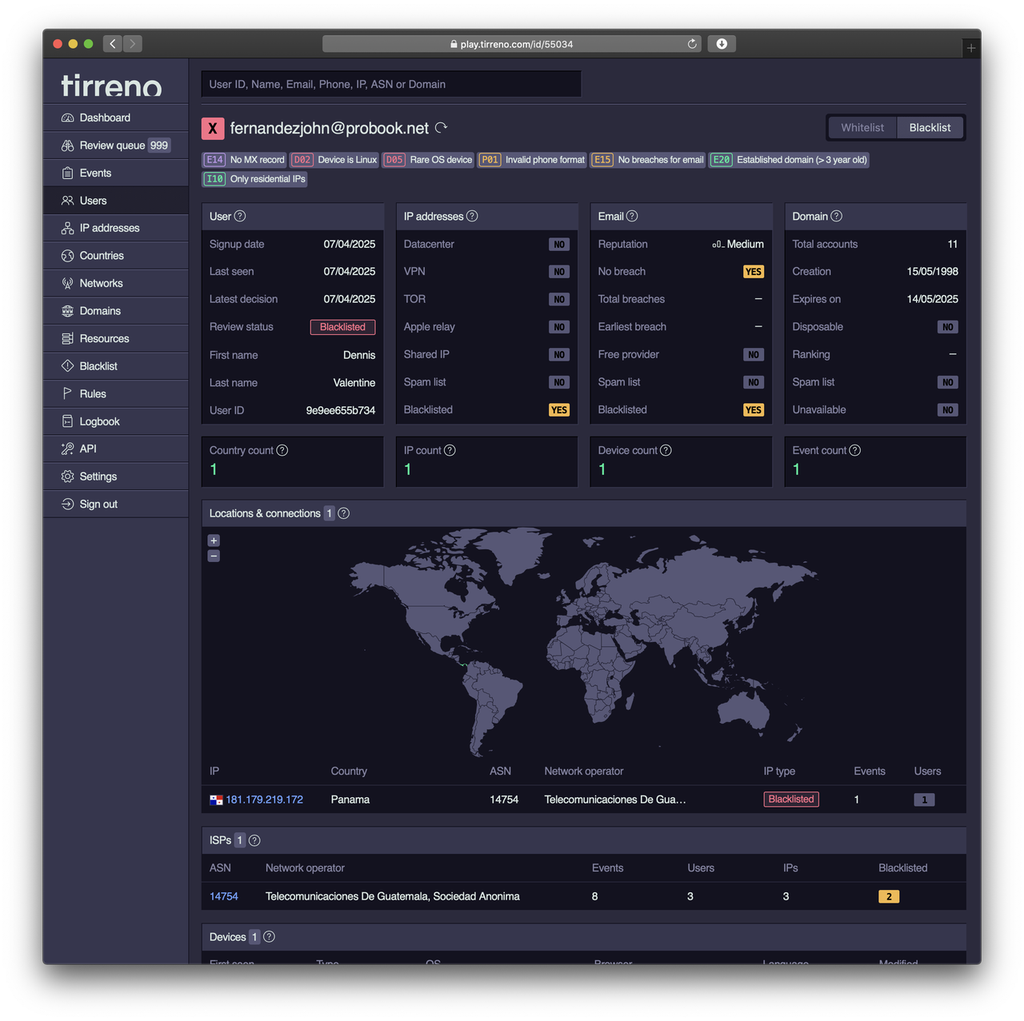Click the User ID value 9e9ee655b734
Viewport: 1024px width, 1021px height.
click(x=340, y=410)
